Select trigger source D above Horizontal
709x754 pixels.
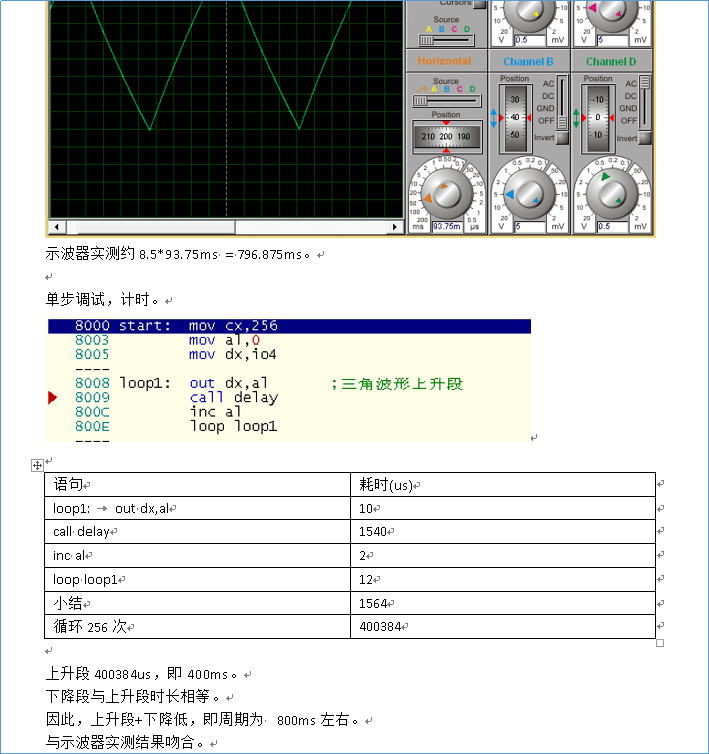(x=467, y=29)
